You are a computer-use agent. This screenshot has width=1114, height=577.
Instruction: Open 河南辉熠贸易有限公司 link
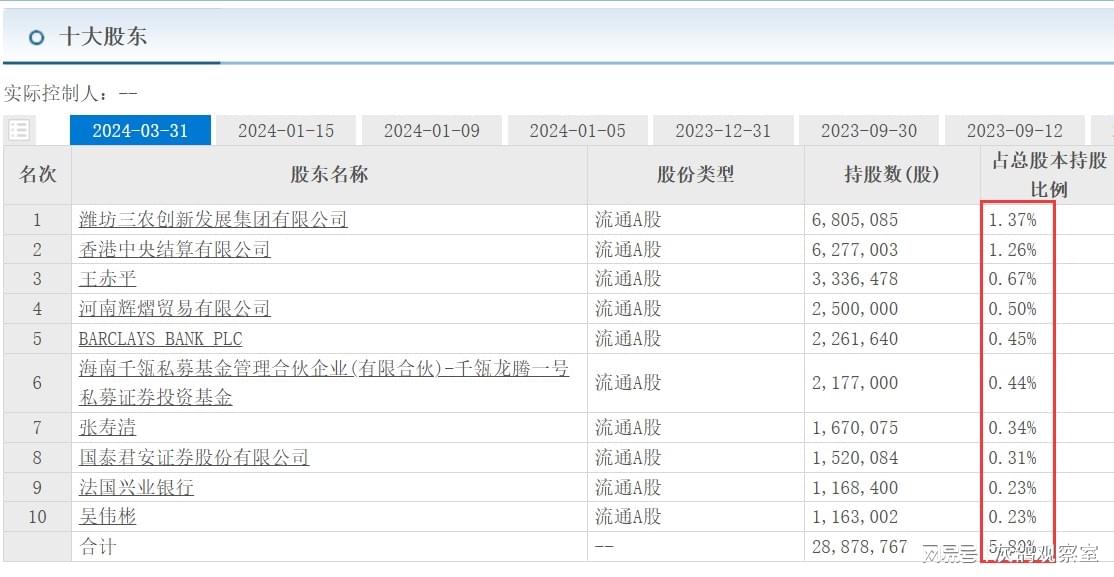click(x=175, y=308)
